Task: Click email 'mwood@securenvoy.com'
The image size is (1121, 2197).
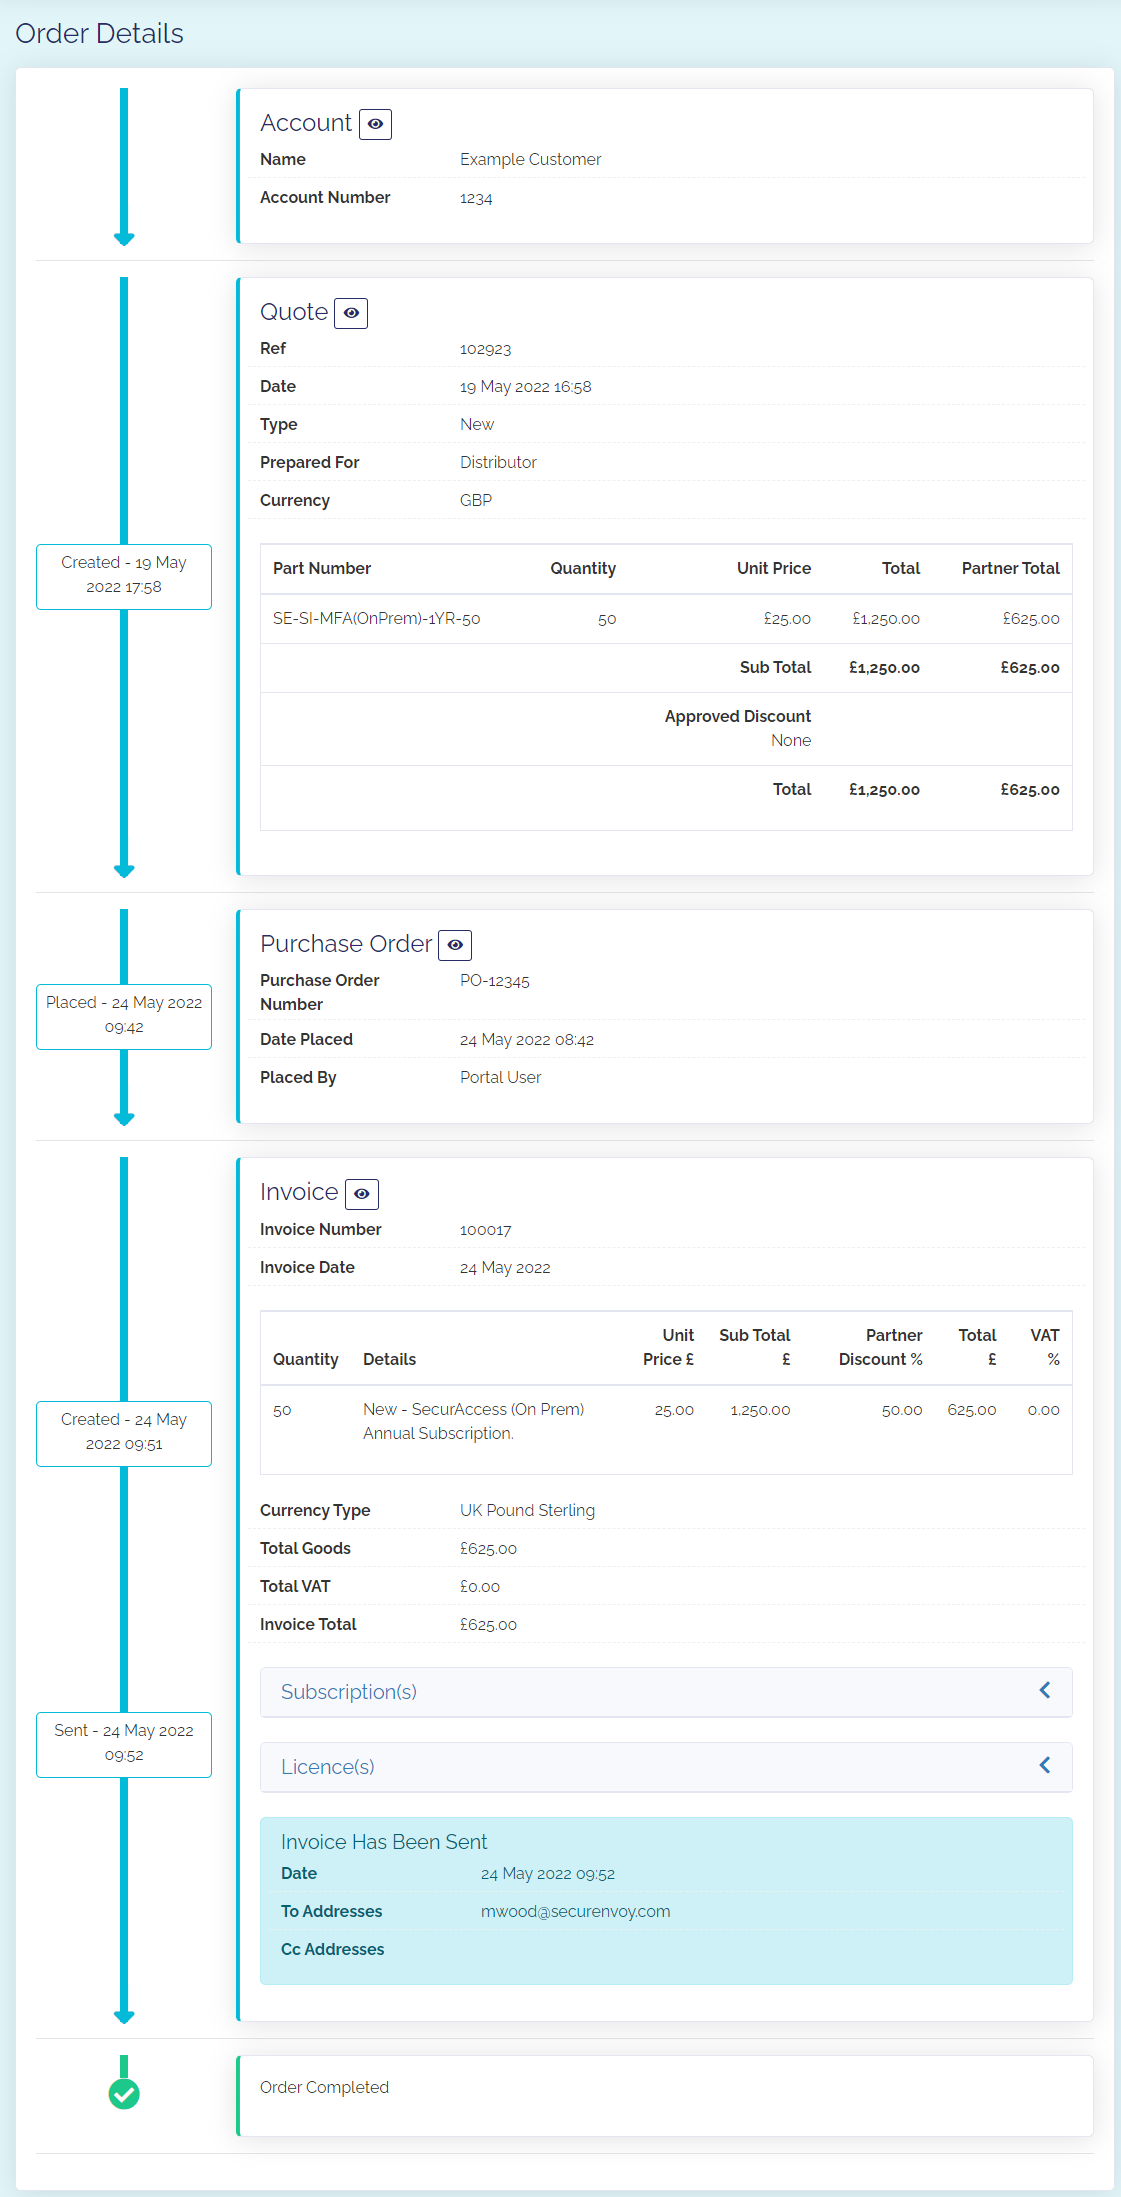Action: pos(576,1912)
